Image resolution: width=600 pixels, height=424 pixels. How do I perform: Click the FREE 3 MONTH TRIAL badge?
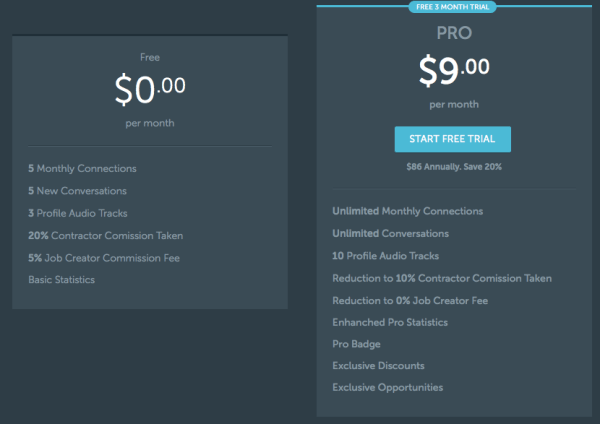tap(453, 8)
